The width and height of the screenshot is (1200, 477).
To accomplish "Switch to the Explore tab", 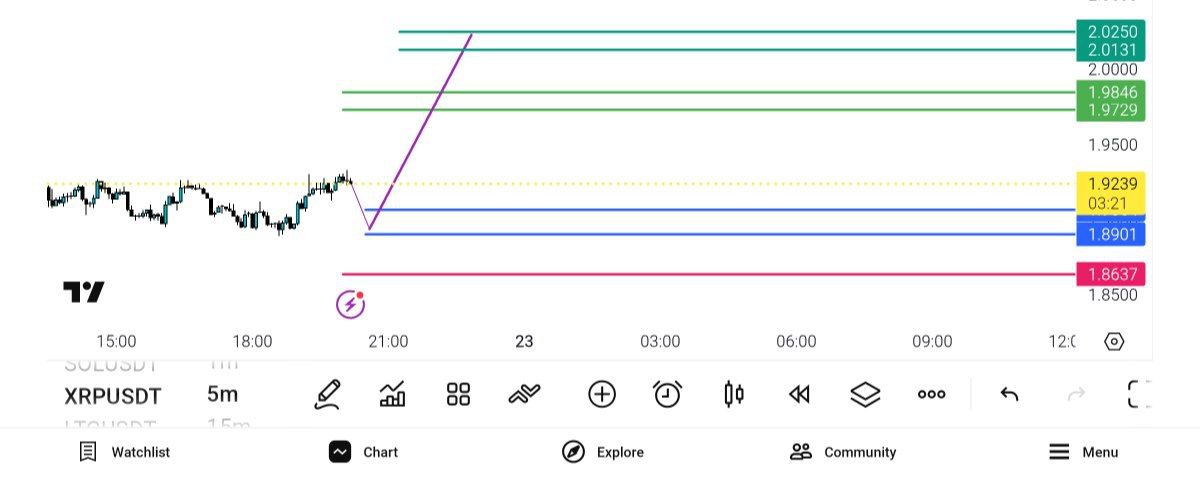I will click(603, 452).
